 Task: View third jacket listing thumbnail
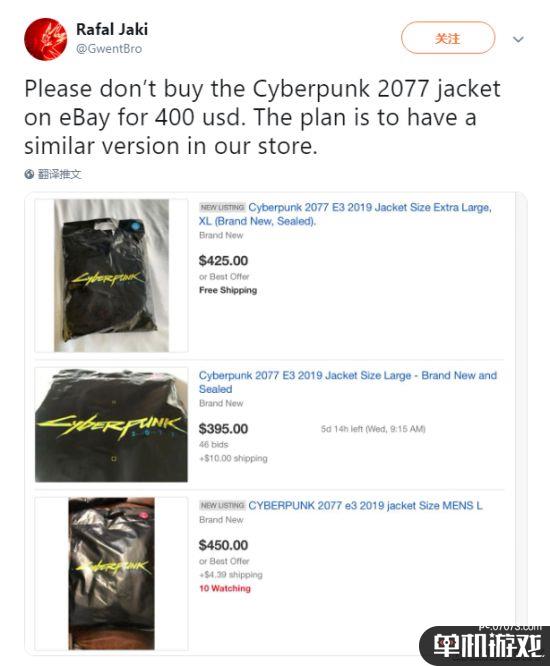tap(111, 573)
